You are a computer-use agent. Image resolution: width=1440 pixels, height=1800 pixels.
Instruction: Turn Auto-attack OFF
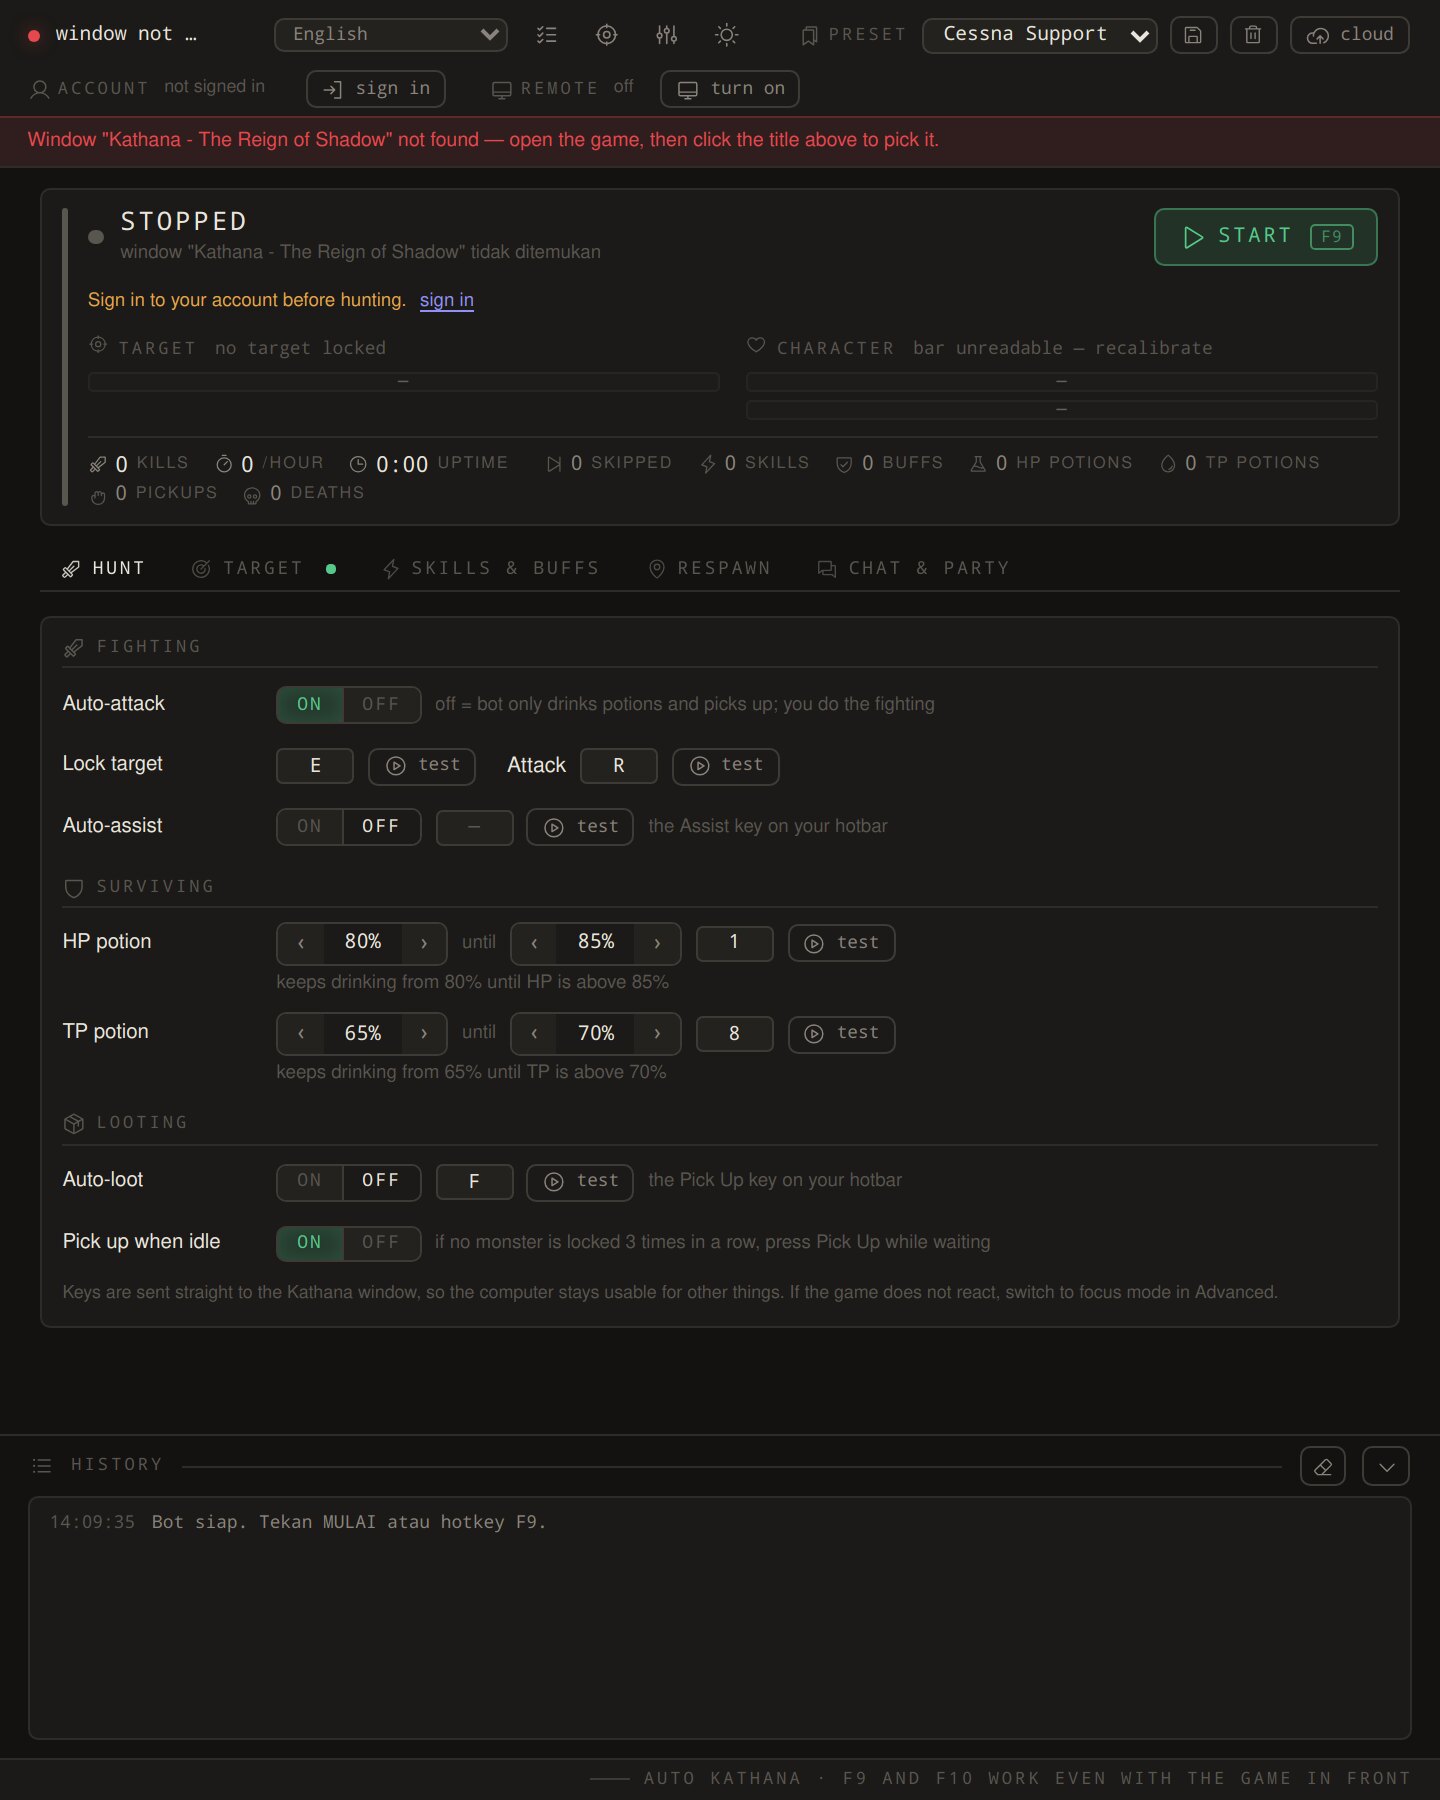coord(381,705)
